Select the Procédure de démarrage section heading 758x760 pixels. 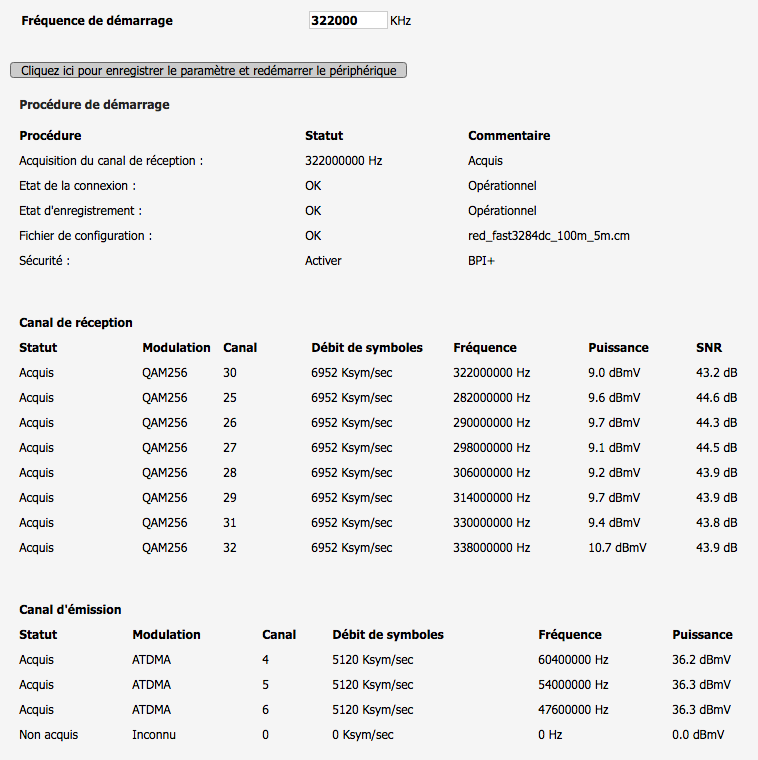(x=94, y=104)
